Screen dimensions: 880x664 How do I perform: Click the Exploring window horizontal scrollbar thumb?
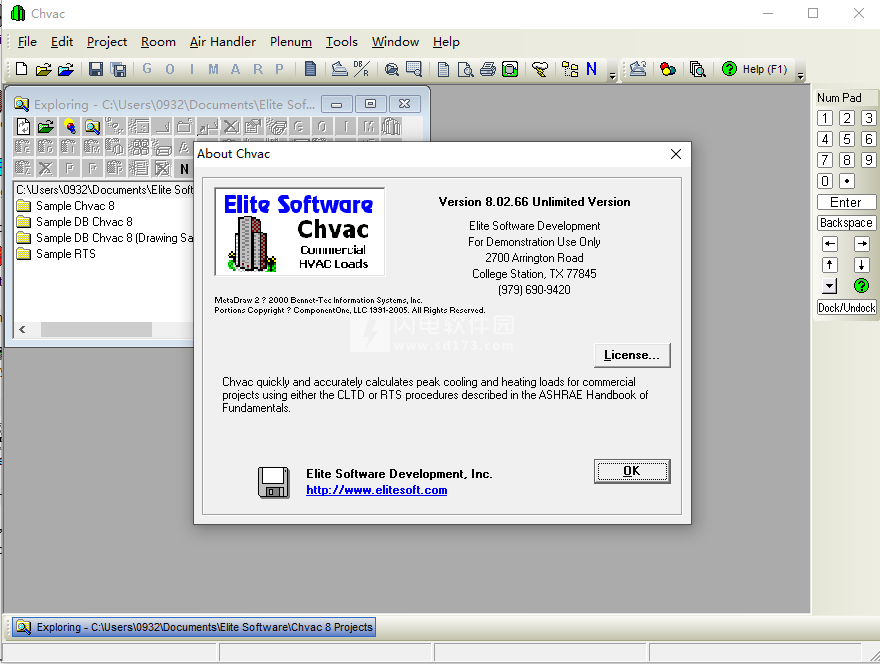(96, 329)
